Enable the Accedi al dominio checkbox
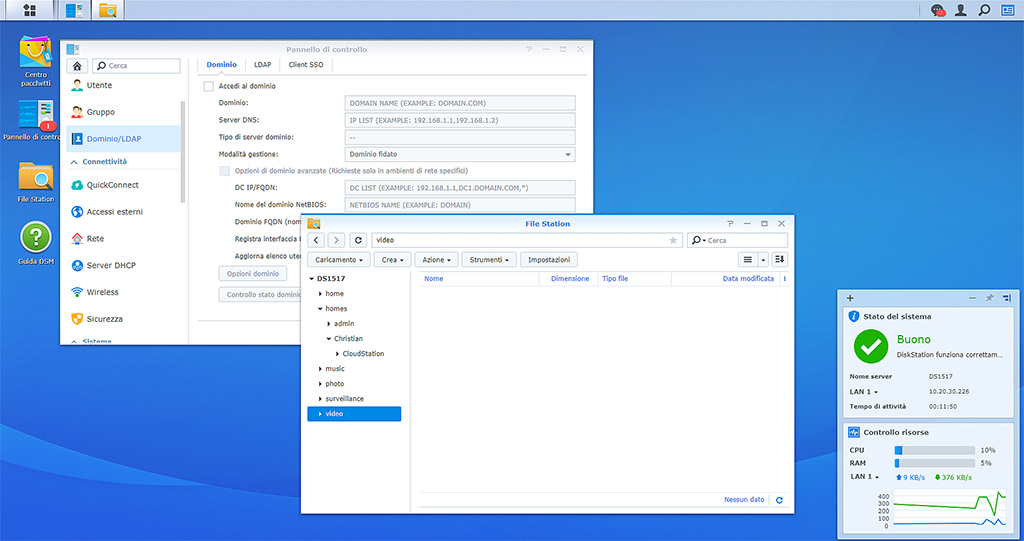Screen dimensions: 1024x541 pyautogui.click(x=208, y=87)
